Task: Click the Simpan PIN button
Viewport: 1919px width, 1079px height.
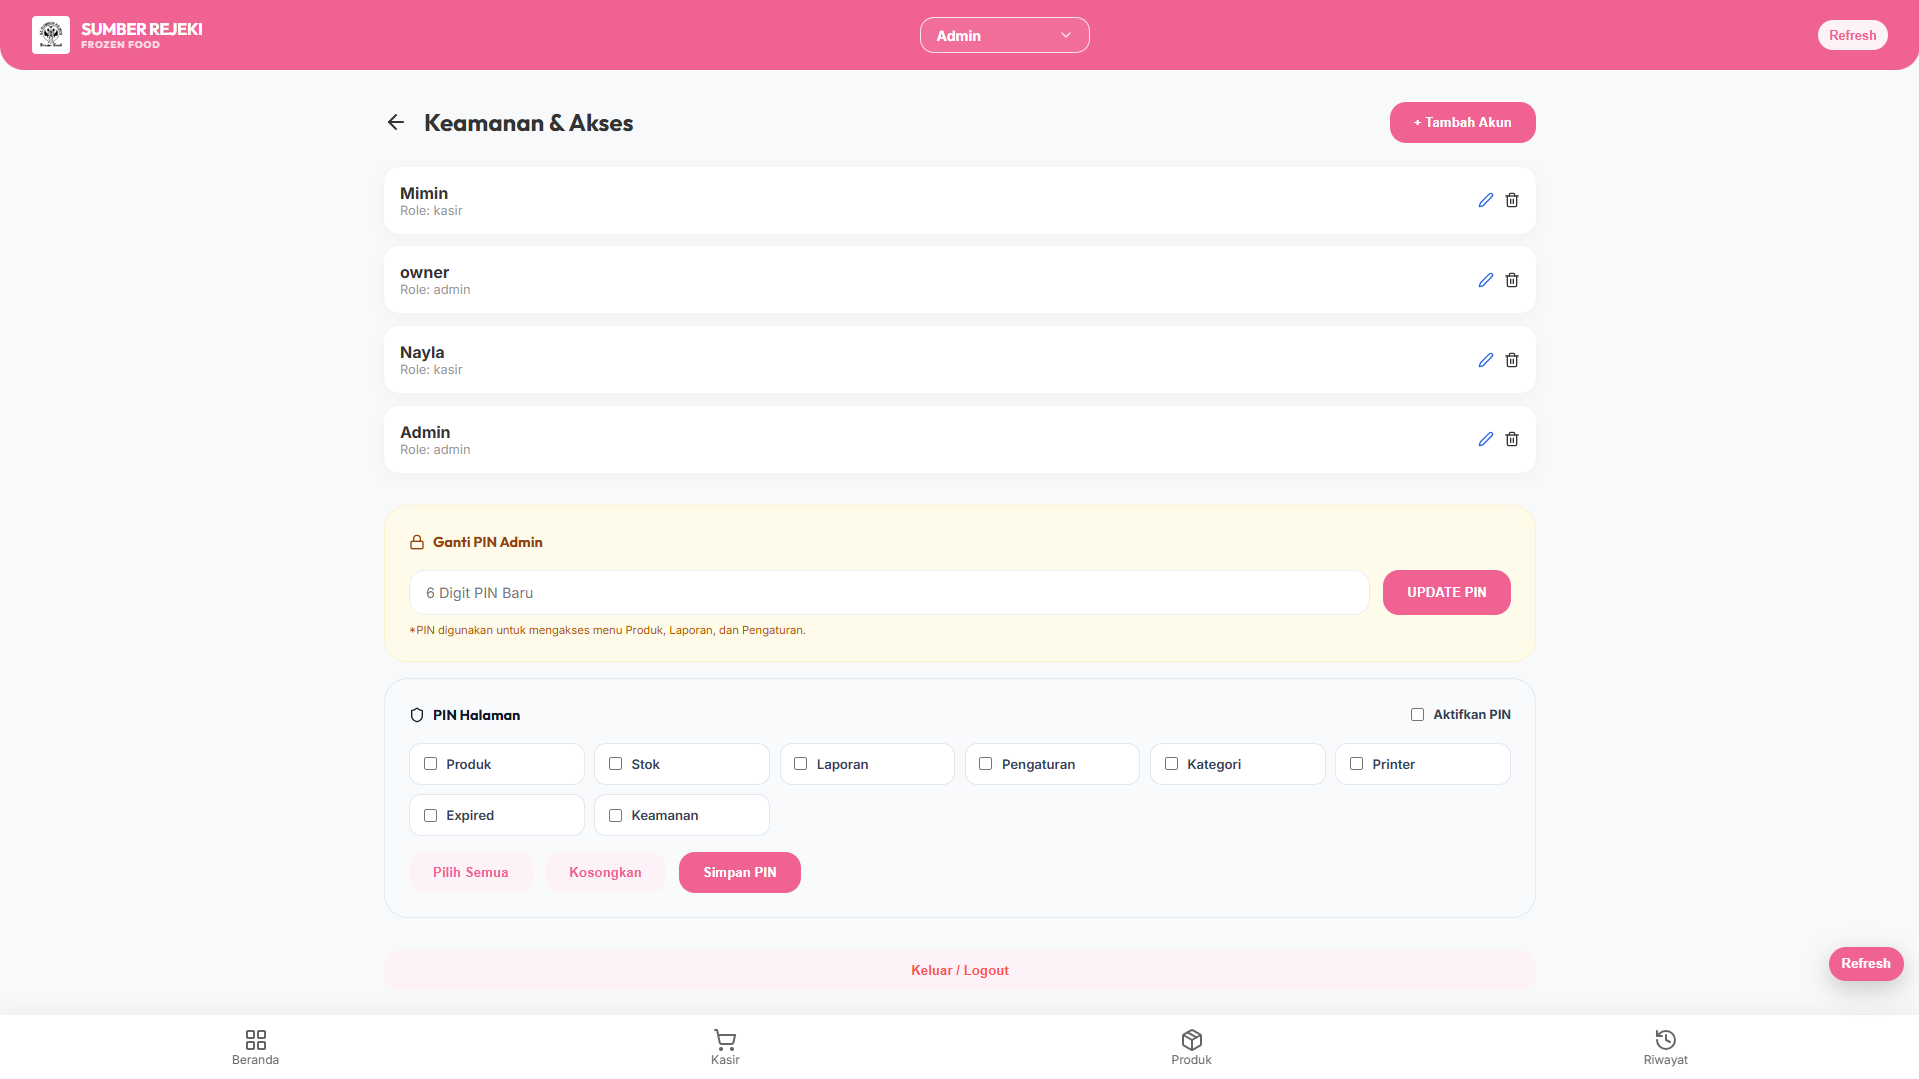Action: [739, 872]
